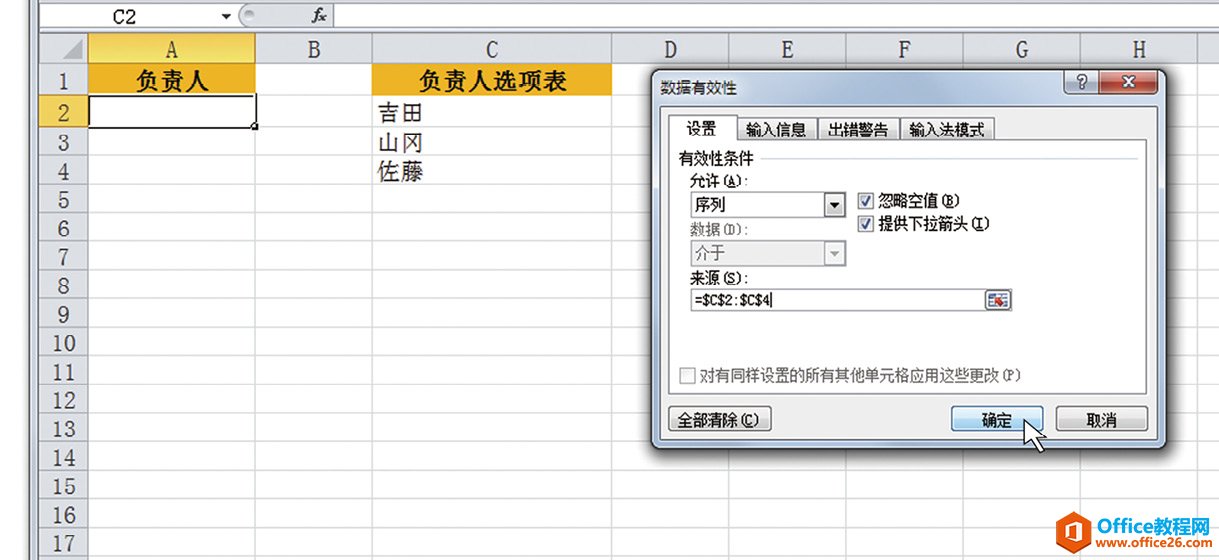Switch to the 出错警告 tab

tap(858, 130)
